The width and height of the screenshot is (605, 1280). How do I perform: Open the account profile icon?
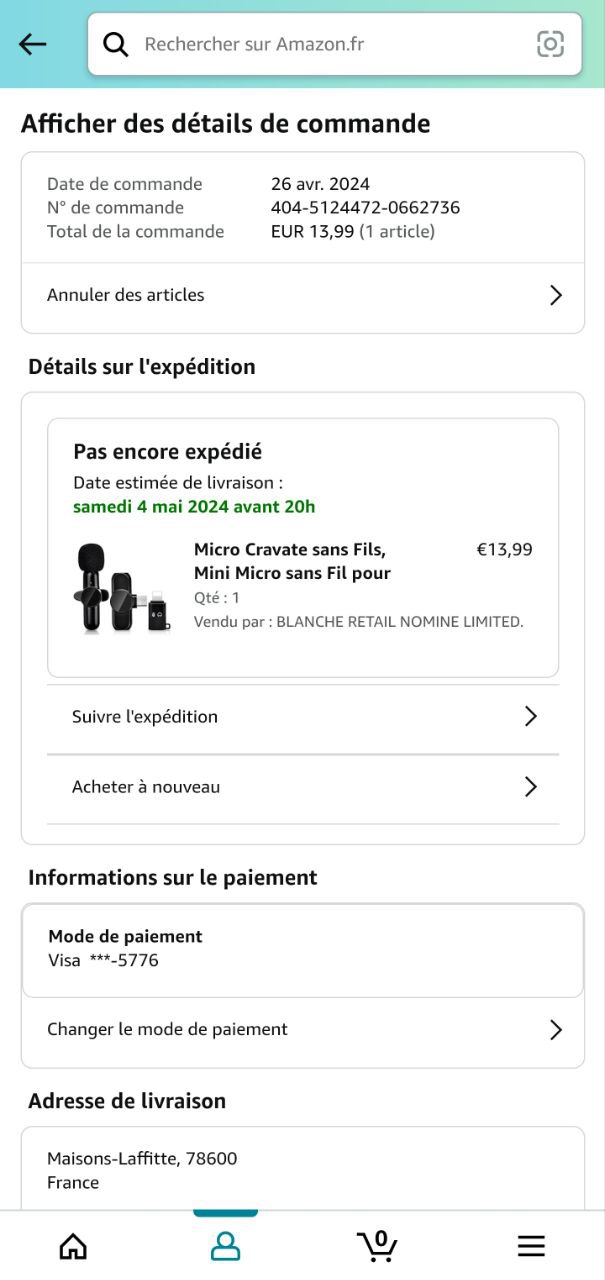(225, 1245)
